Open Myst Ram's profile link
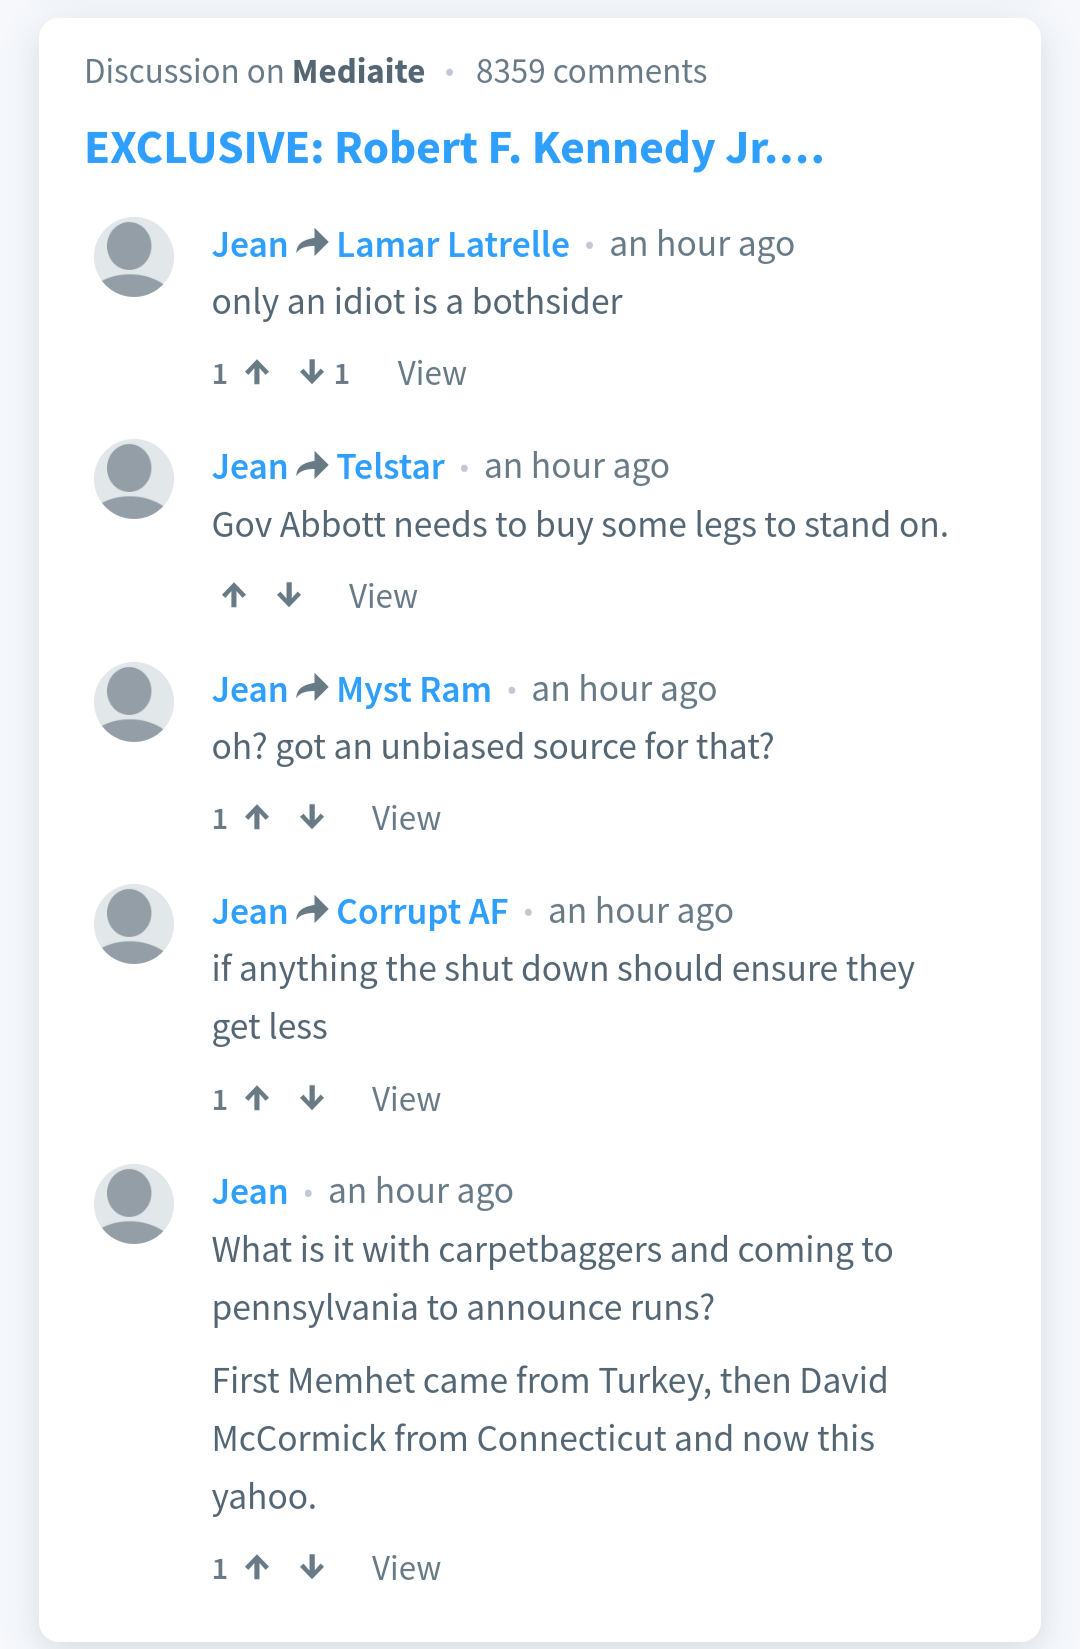 pyautogui.click(x=414, y=690)
